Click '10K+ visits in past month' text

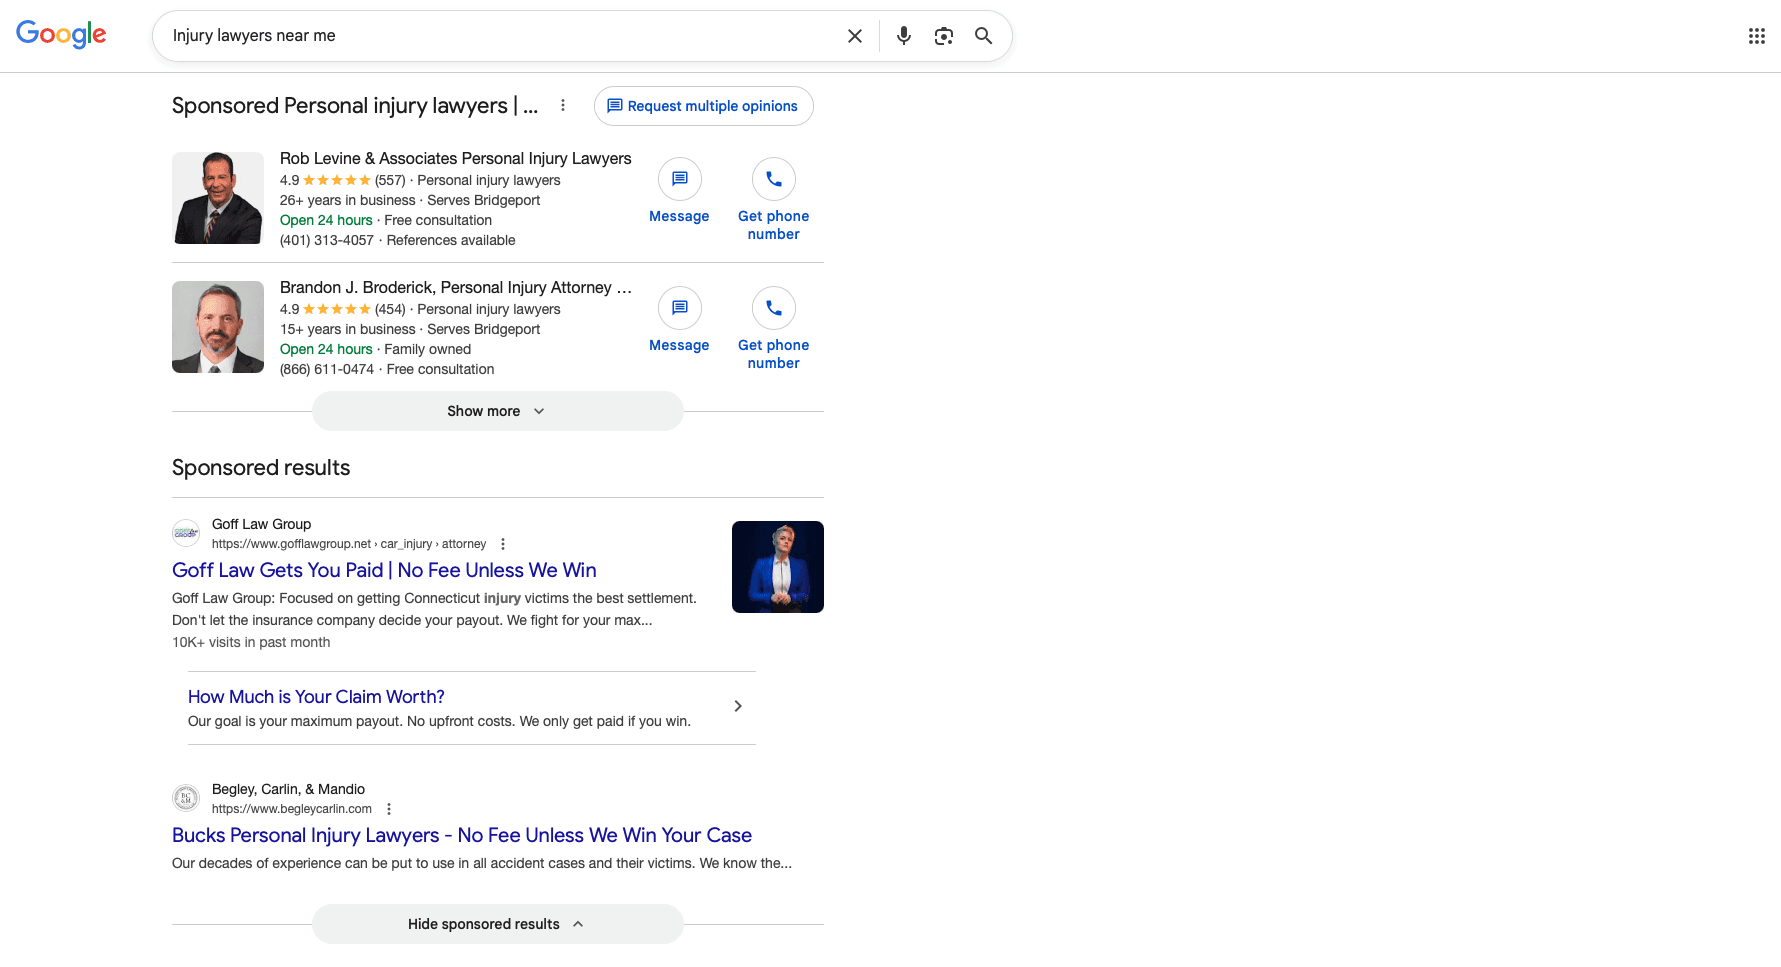[251, 642]
